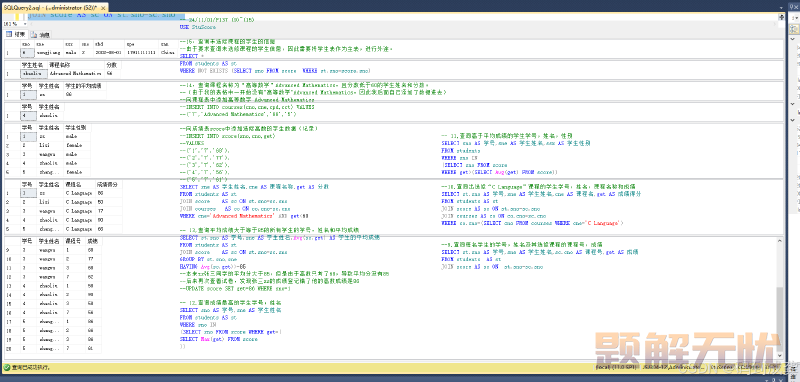Click the 课程号 column header
This screenshot has width=800, height=382.
73,241
